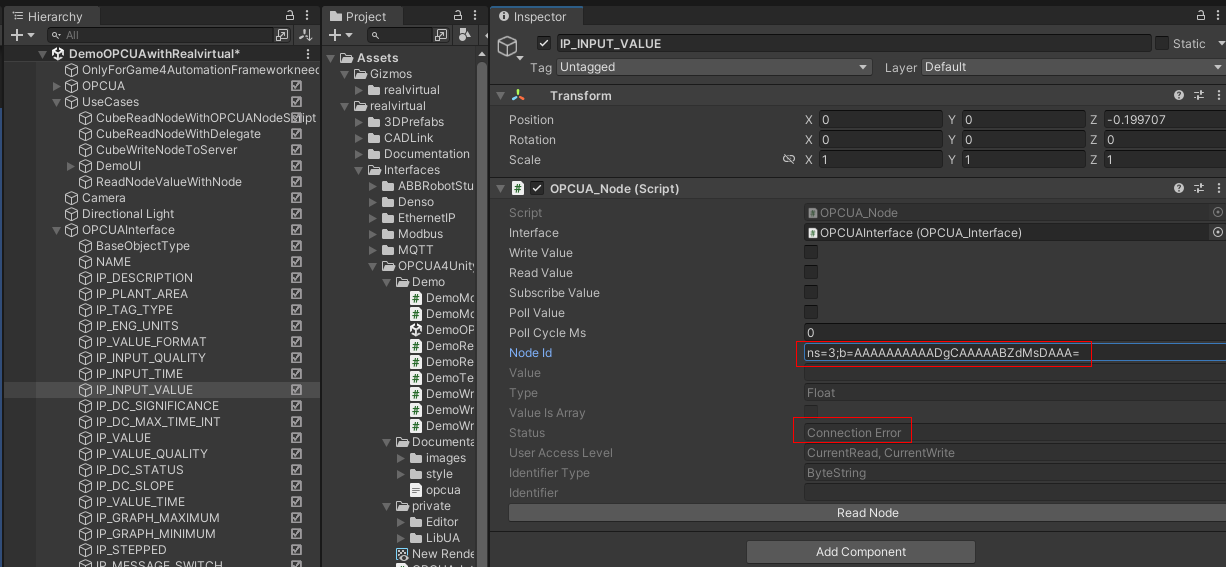Enable the Poll Value checkbox

pos(811,312)
